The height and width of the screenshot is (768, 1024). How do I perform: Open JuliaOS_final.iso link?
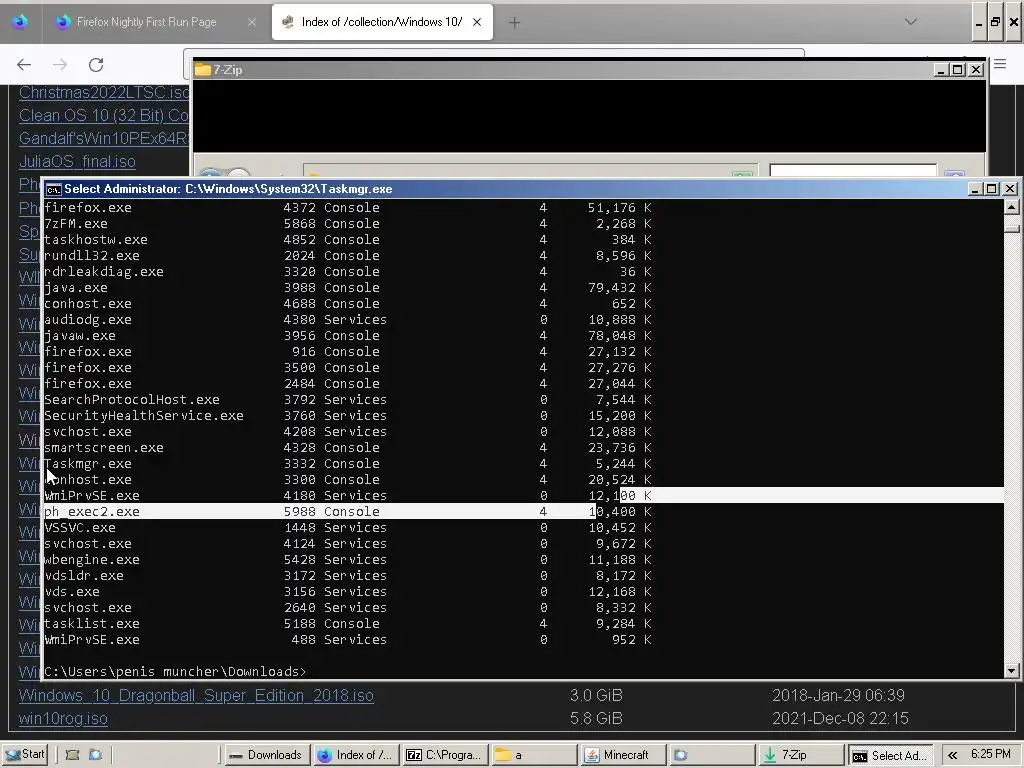click(77, 161)
